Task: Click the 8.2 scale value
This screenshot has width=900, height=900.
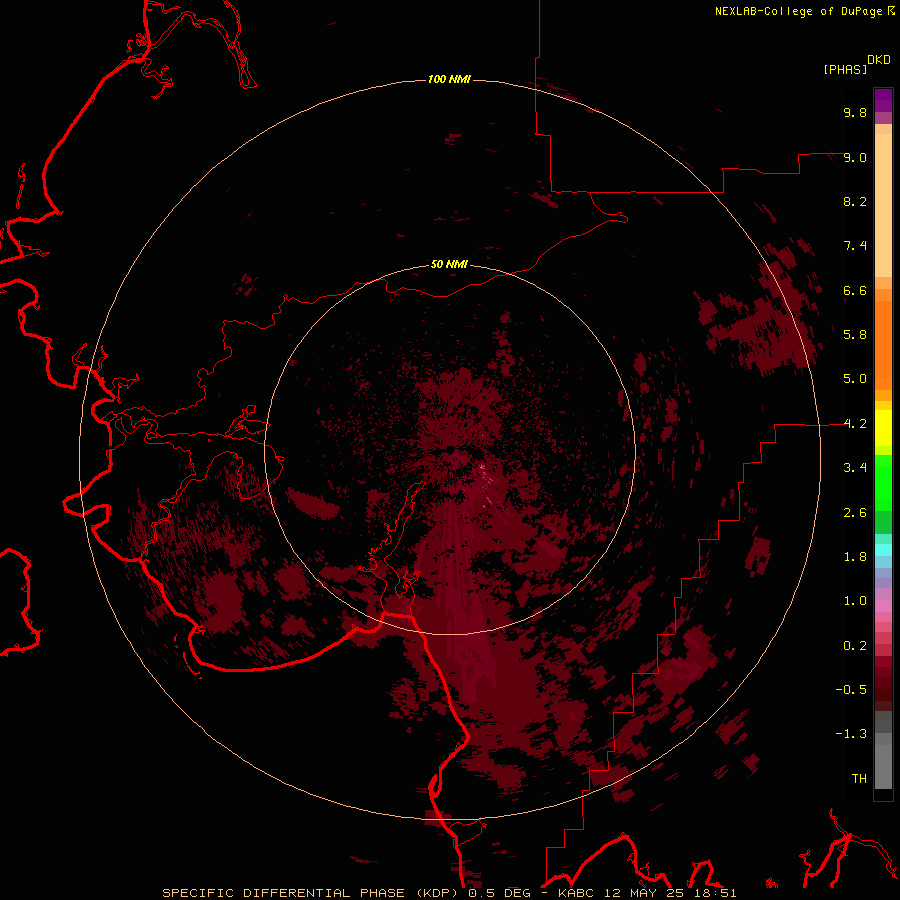Action: [x=855, y=201]
